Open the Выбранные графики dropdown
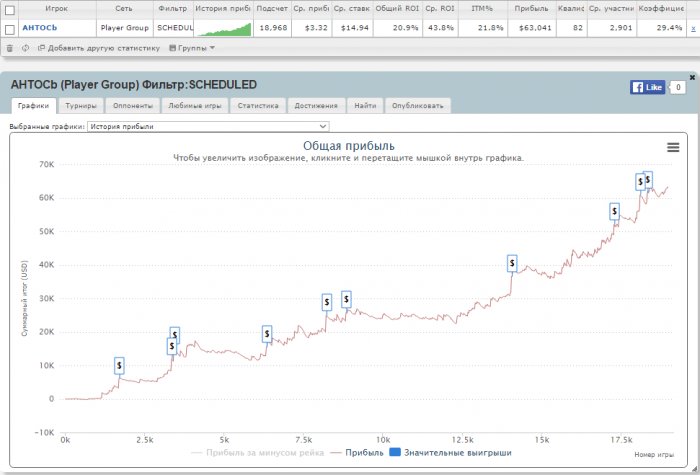The image size is (700, 475). pyautogui.click(x=208, y=126)
